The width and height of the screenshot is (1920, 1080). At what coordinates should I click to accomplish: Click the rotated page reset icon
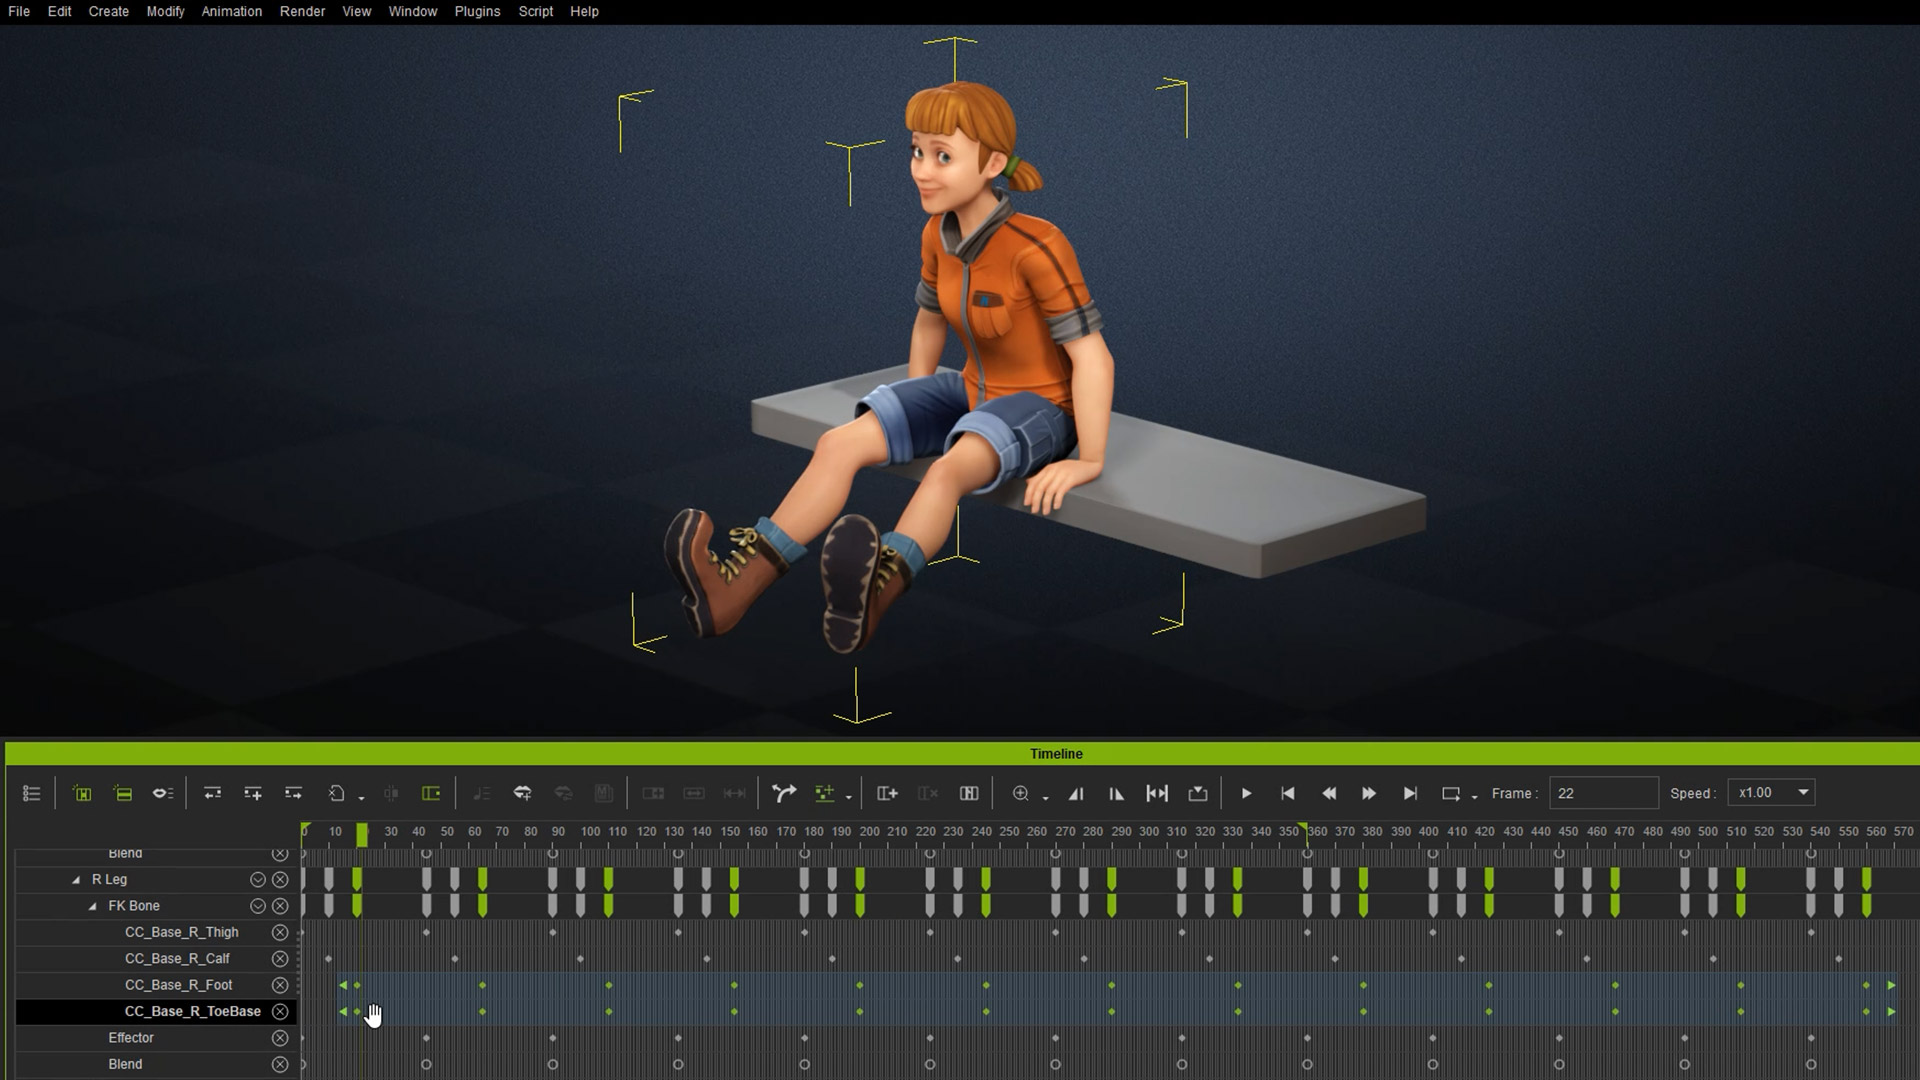(337, 793)
